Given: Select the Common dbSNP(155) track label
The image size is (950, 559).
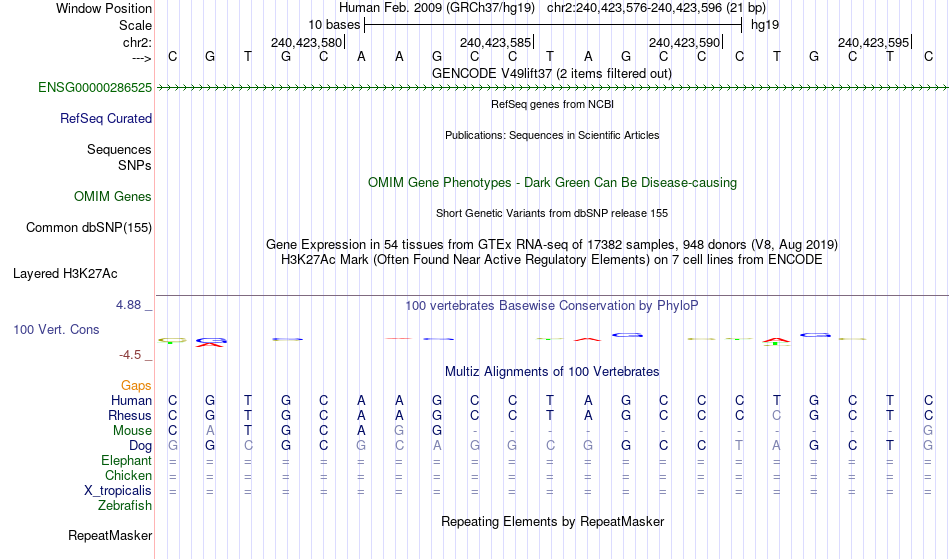Looking at the screenshot, I should [88, 228].
